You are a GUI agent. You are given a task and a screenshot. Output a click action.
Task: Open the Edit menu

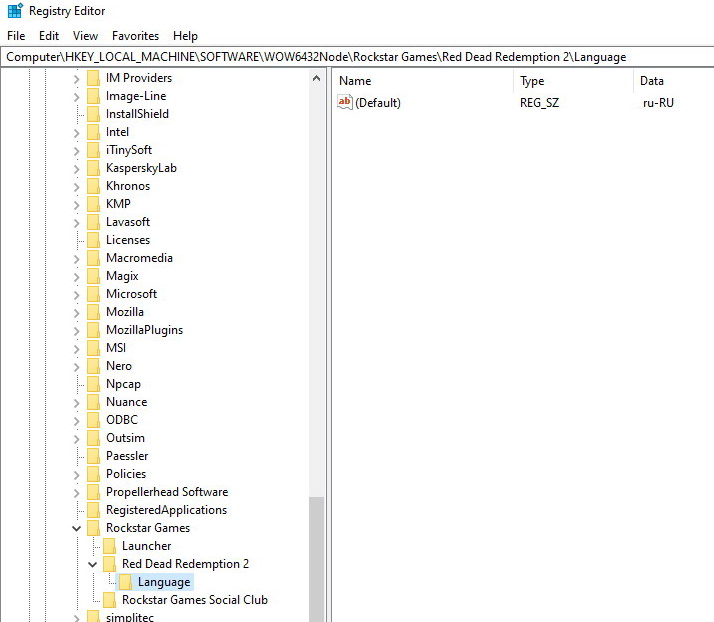(49, 36)
